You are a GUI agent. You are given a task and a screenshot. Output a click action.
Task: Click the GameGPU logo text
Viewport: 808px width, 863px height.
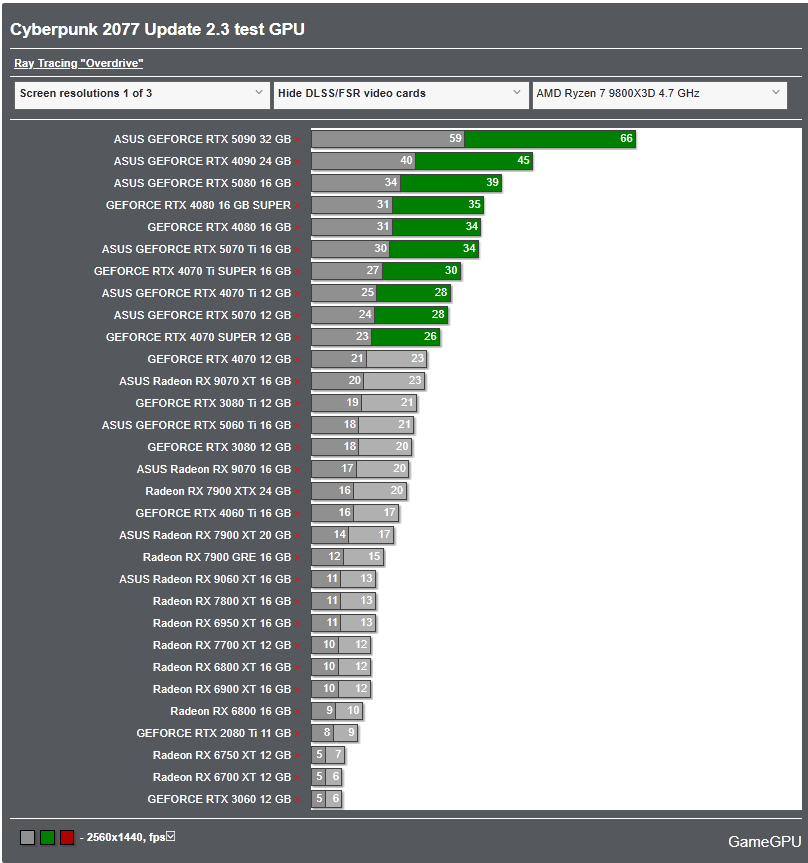coord(765,842)
